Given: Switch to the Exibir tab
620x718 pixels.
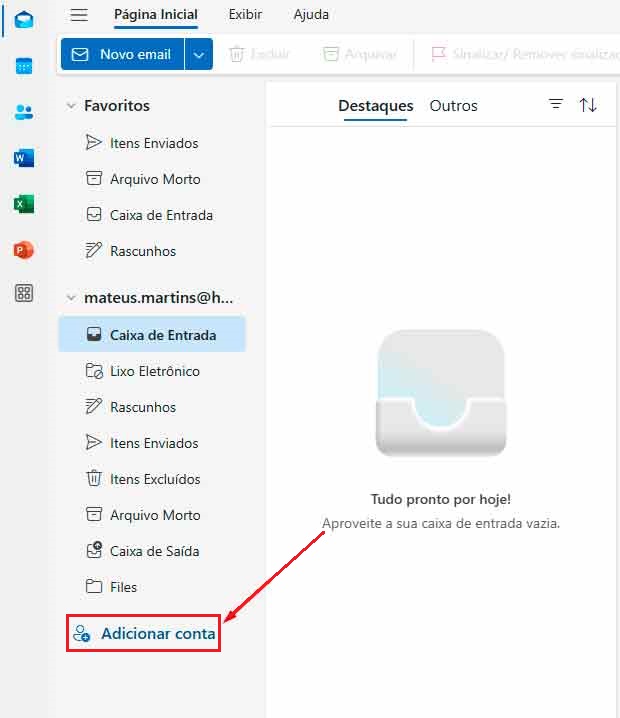Looking at the screenshot, I should 245,15.
